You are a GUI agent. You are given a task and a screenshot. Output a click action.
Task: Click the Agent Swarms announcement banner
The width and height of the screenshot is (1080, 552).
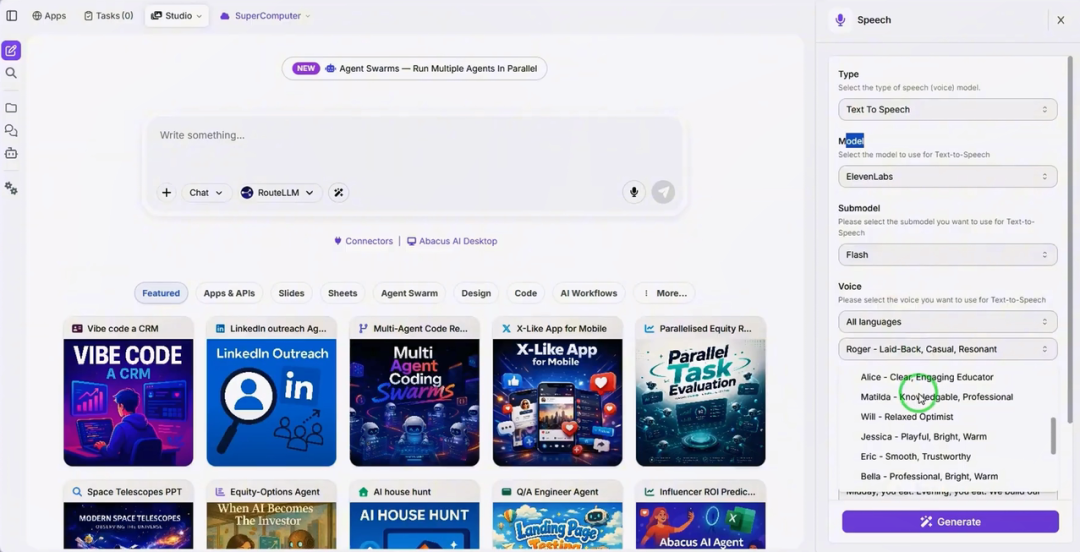tap(414, 68)
